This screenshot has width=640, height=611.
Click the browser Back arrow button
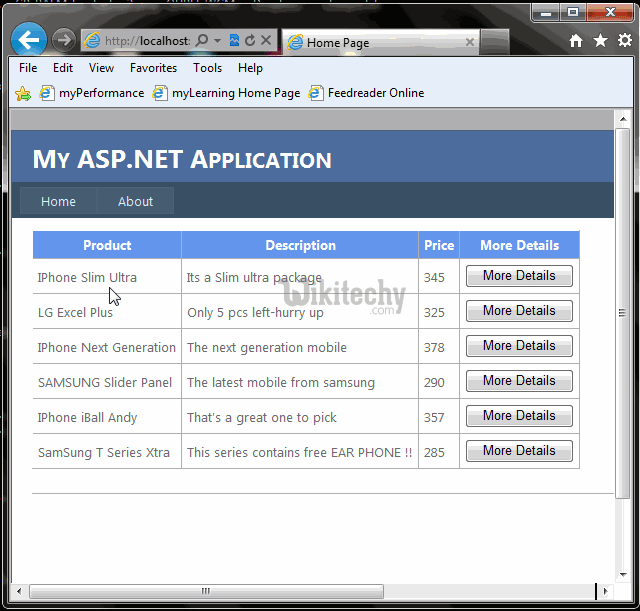pyautogui.click(x=28, y=40)
